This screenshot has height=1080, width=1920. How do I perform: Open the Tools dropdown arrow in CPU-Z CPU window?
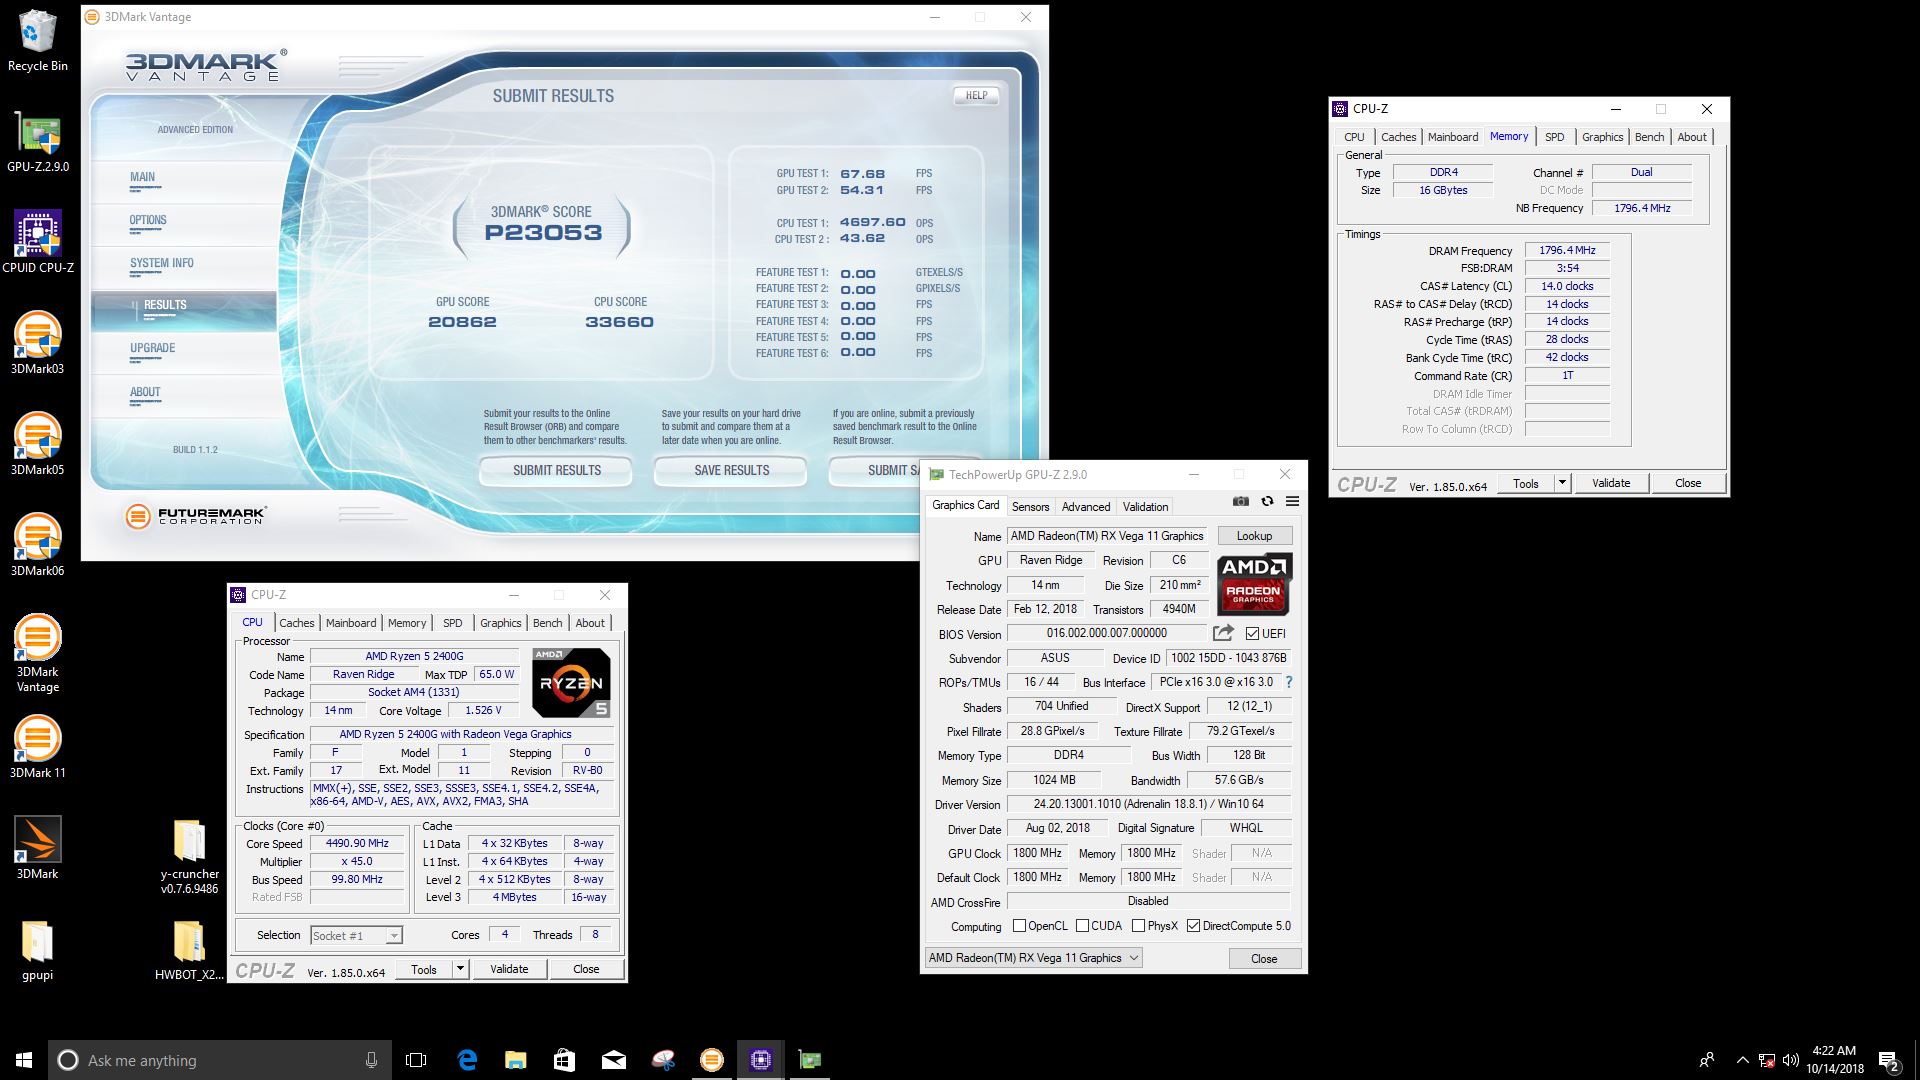click(460, 969)
